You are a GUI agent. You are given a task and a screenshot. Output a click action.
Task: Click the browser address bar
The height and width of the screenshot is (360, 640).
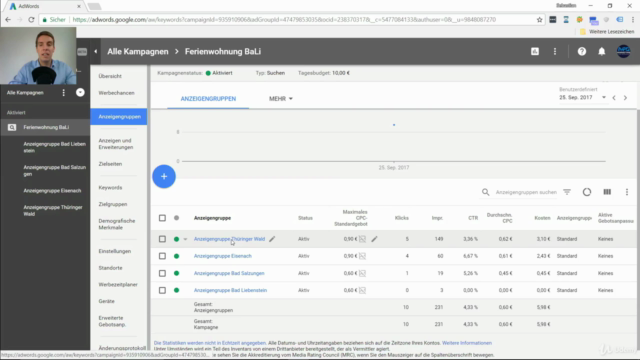(x=284, y=19)
